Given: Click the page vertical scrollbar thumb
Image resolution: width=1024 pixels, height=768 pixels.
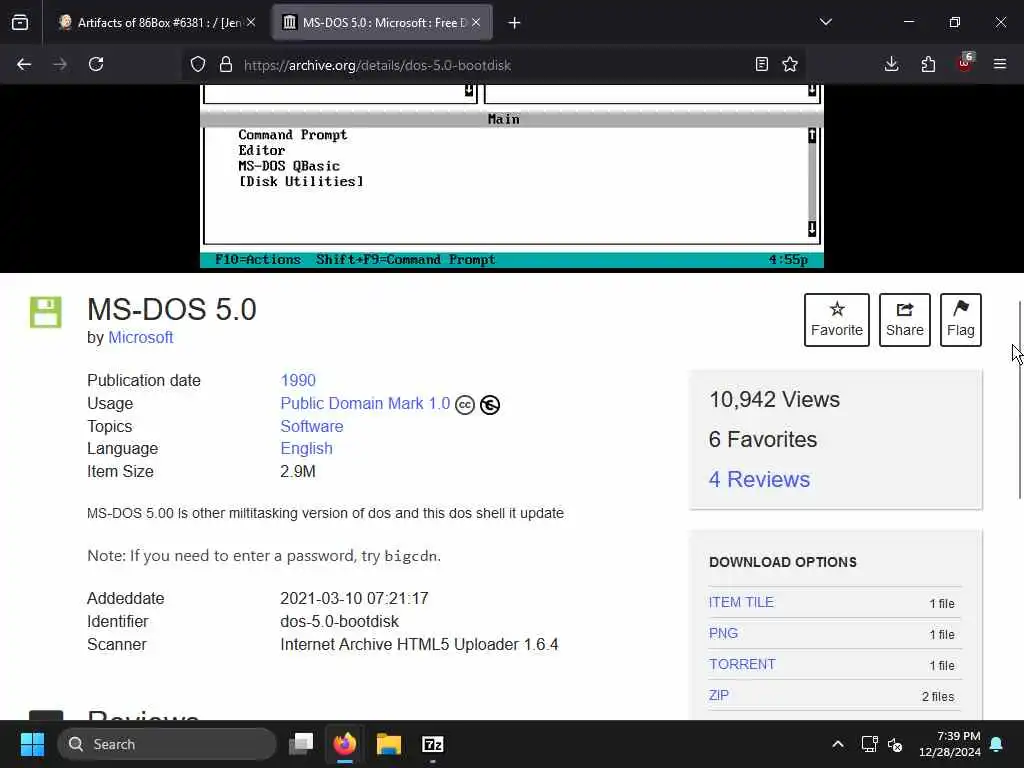Looking at the screenshot, I should tap(1019, 400).
